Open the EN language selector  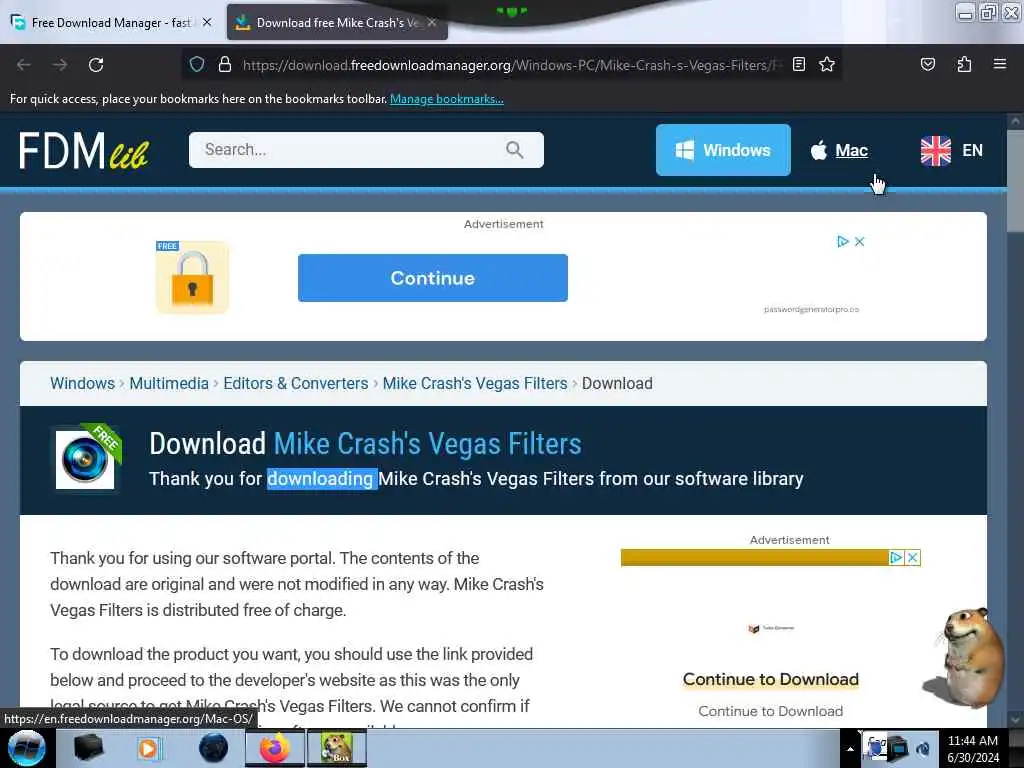[972, 150]
